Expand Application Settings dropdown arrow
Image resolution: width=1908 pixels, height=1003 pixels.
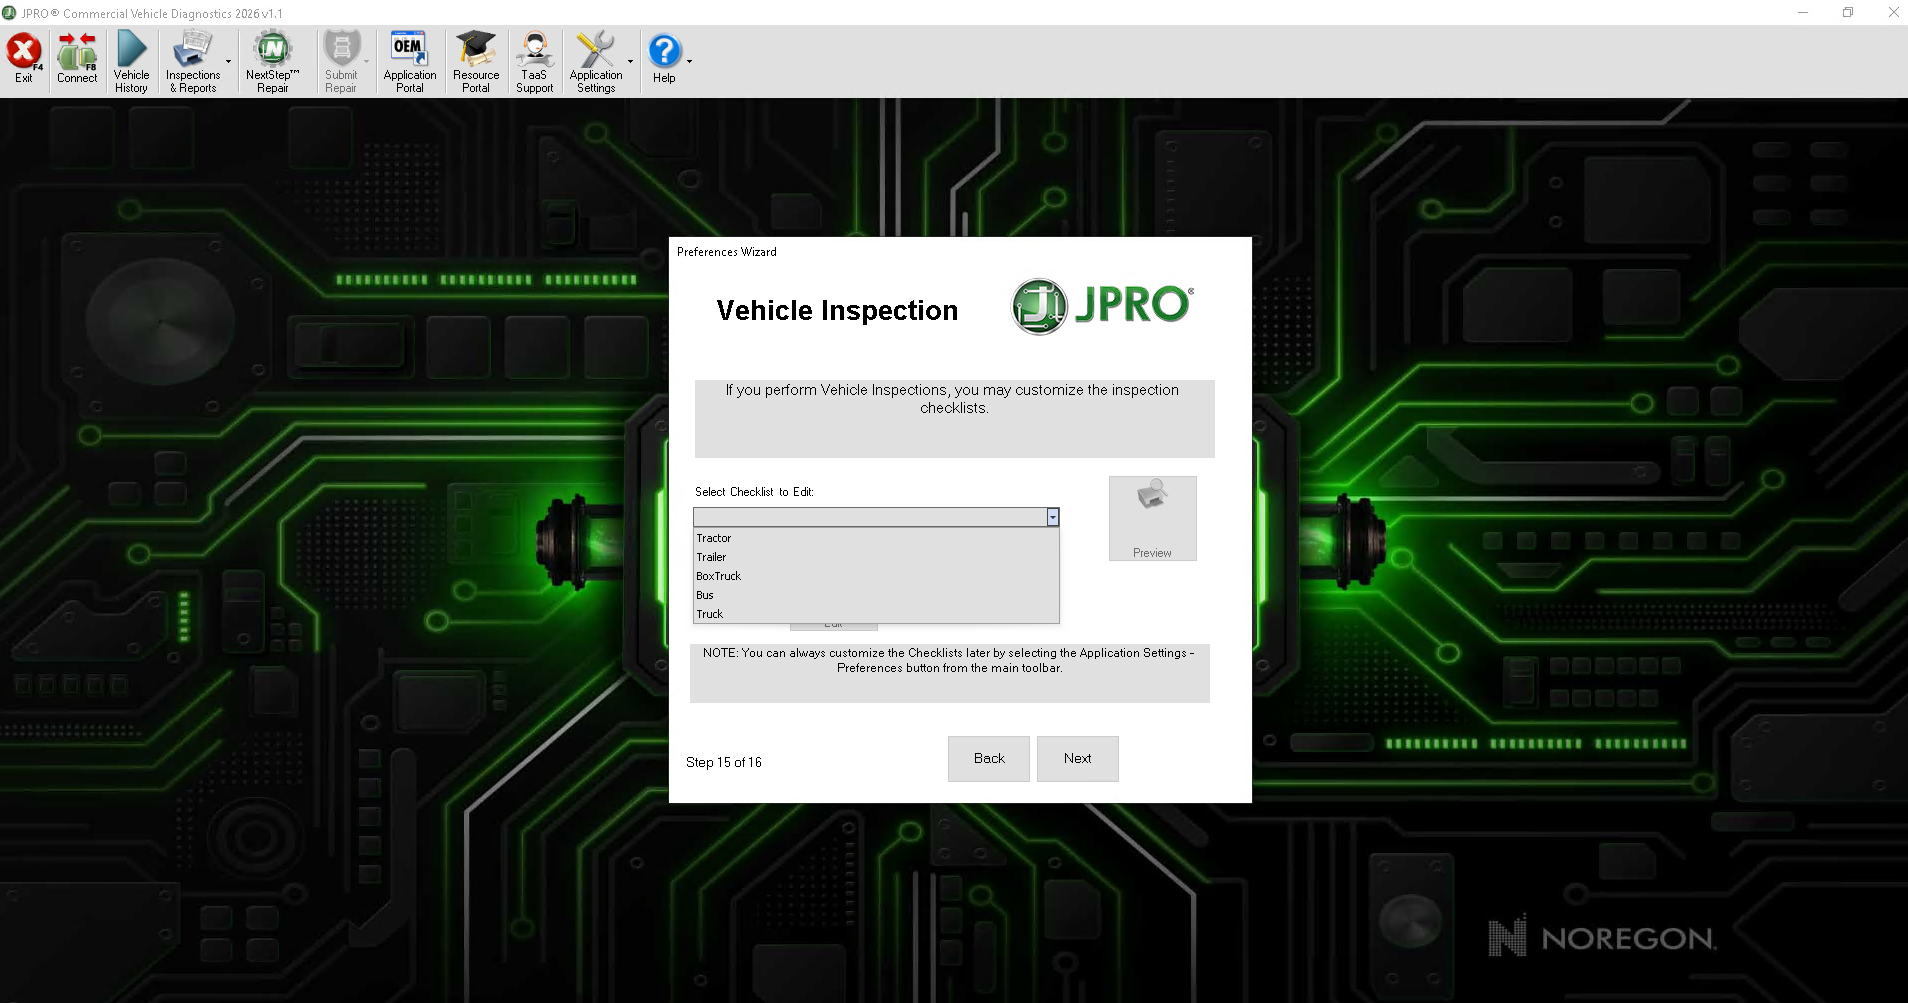click(x=631, y=62)
